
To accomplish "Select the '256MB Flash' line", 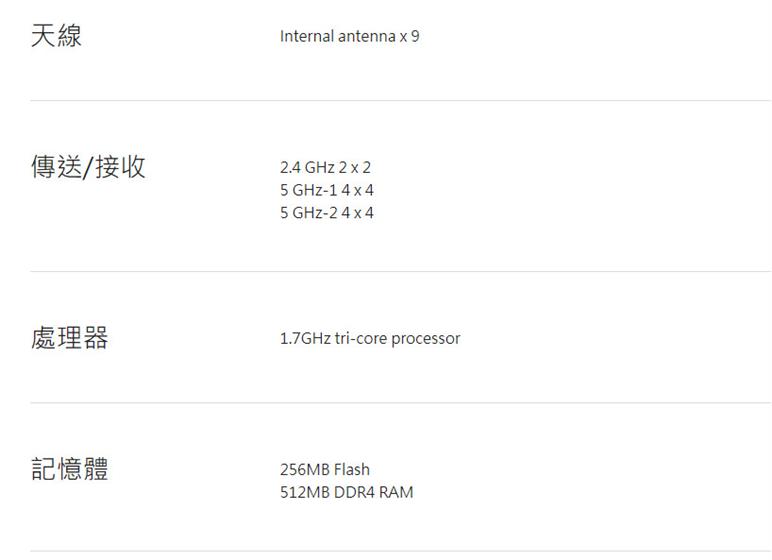I will tap(324, 469).
